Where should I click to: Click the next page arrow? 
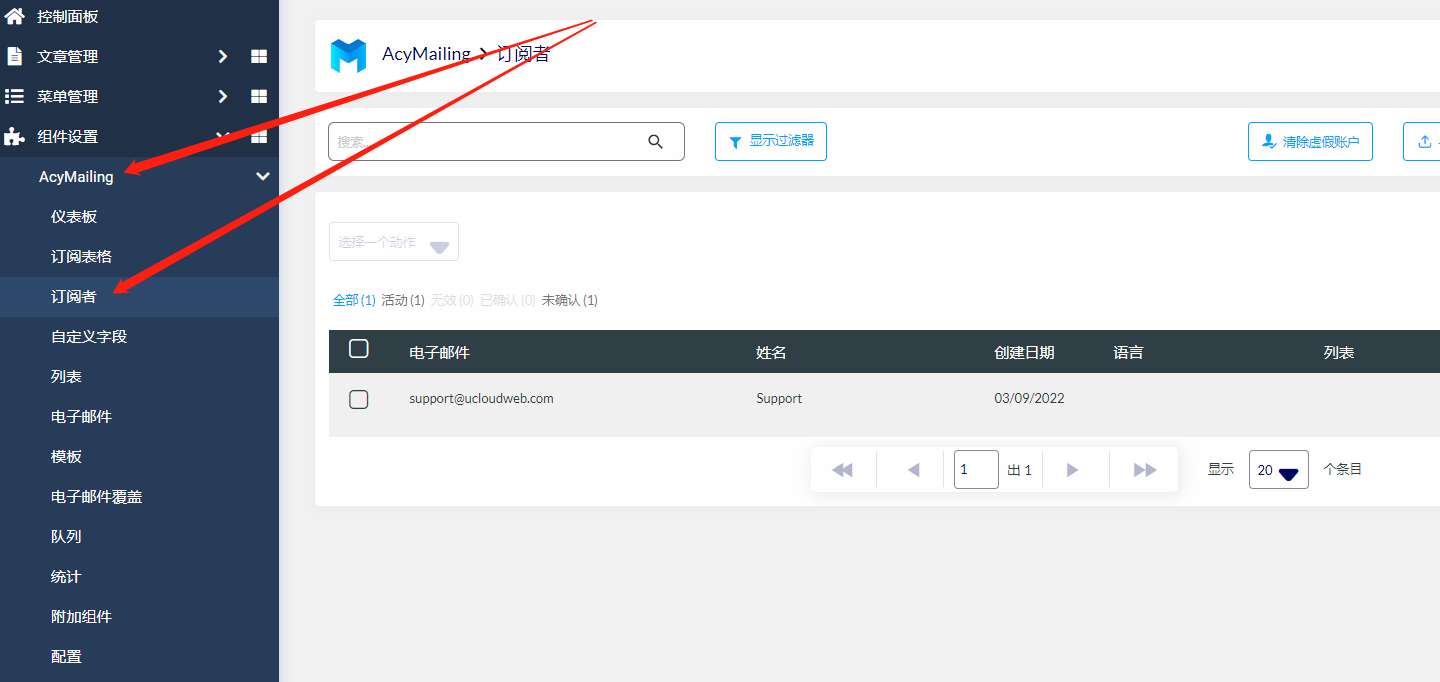pyautogui.click(x=1073, y=470)
